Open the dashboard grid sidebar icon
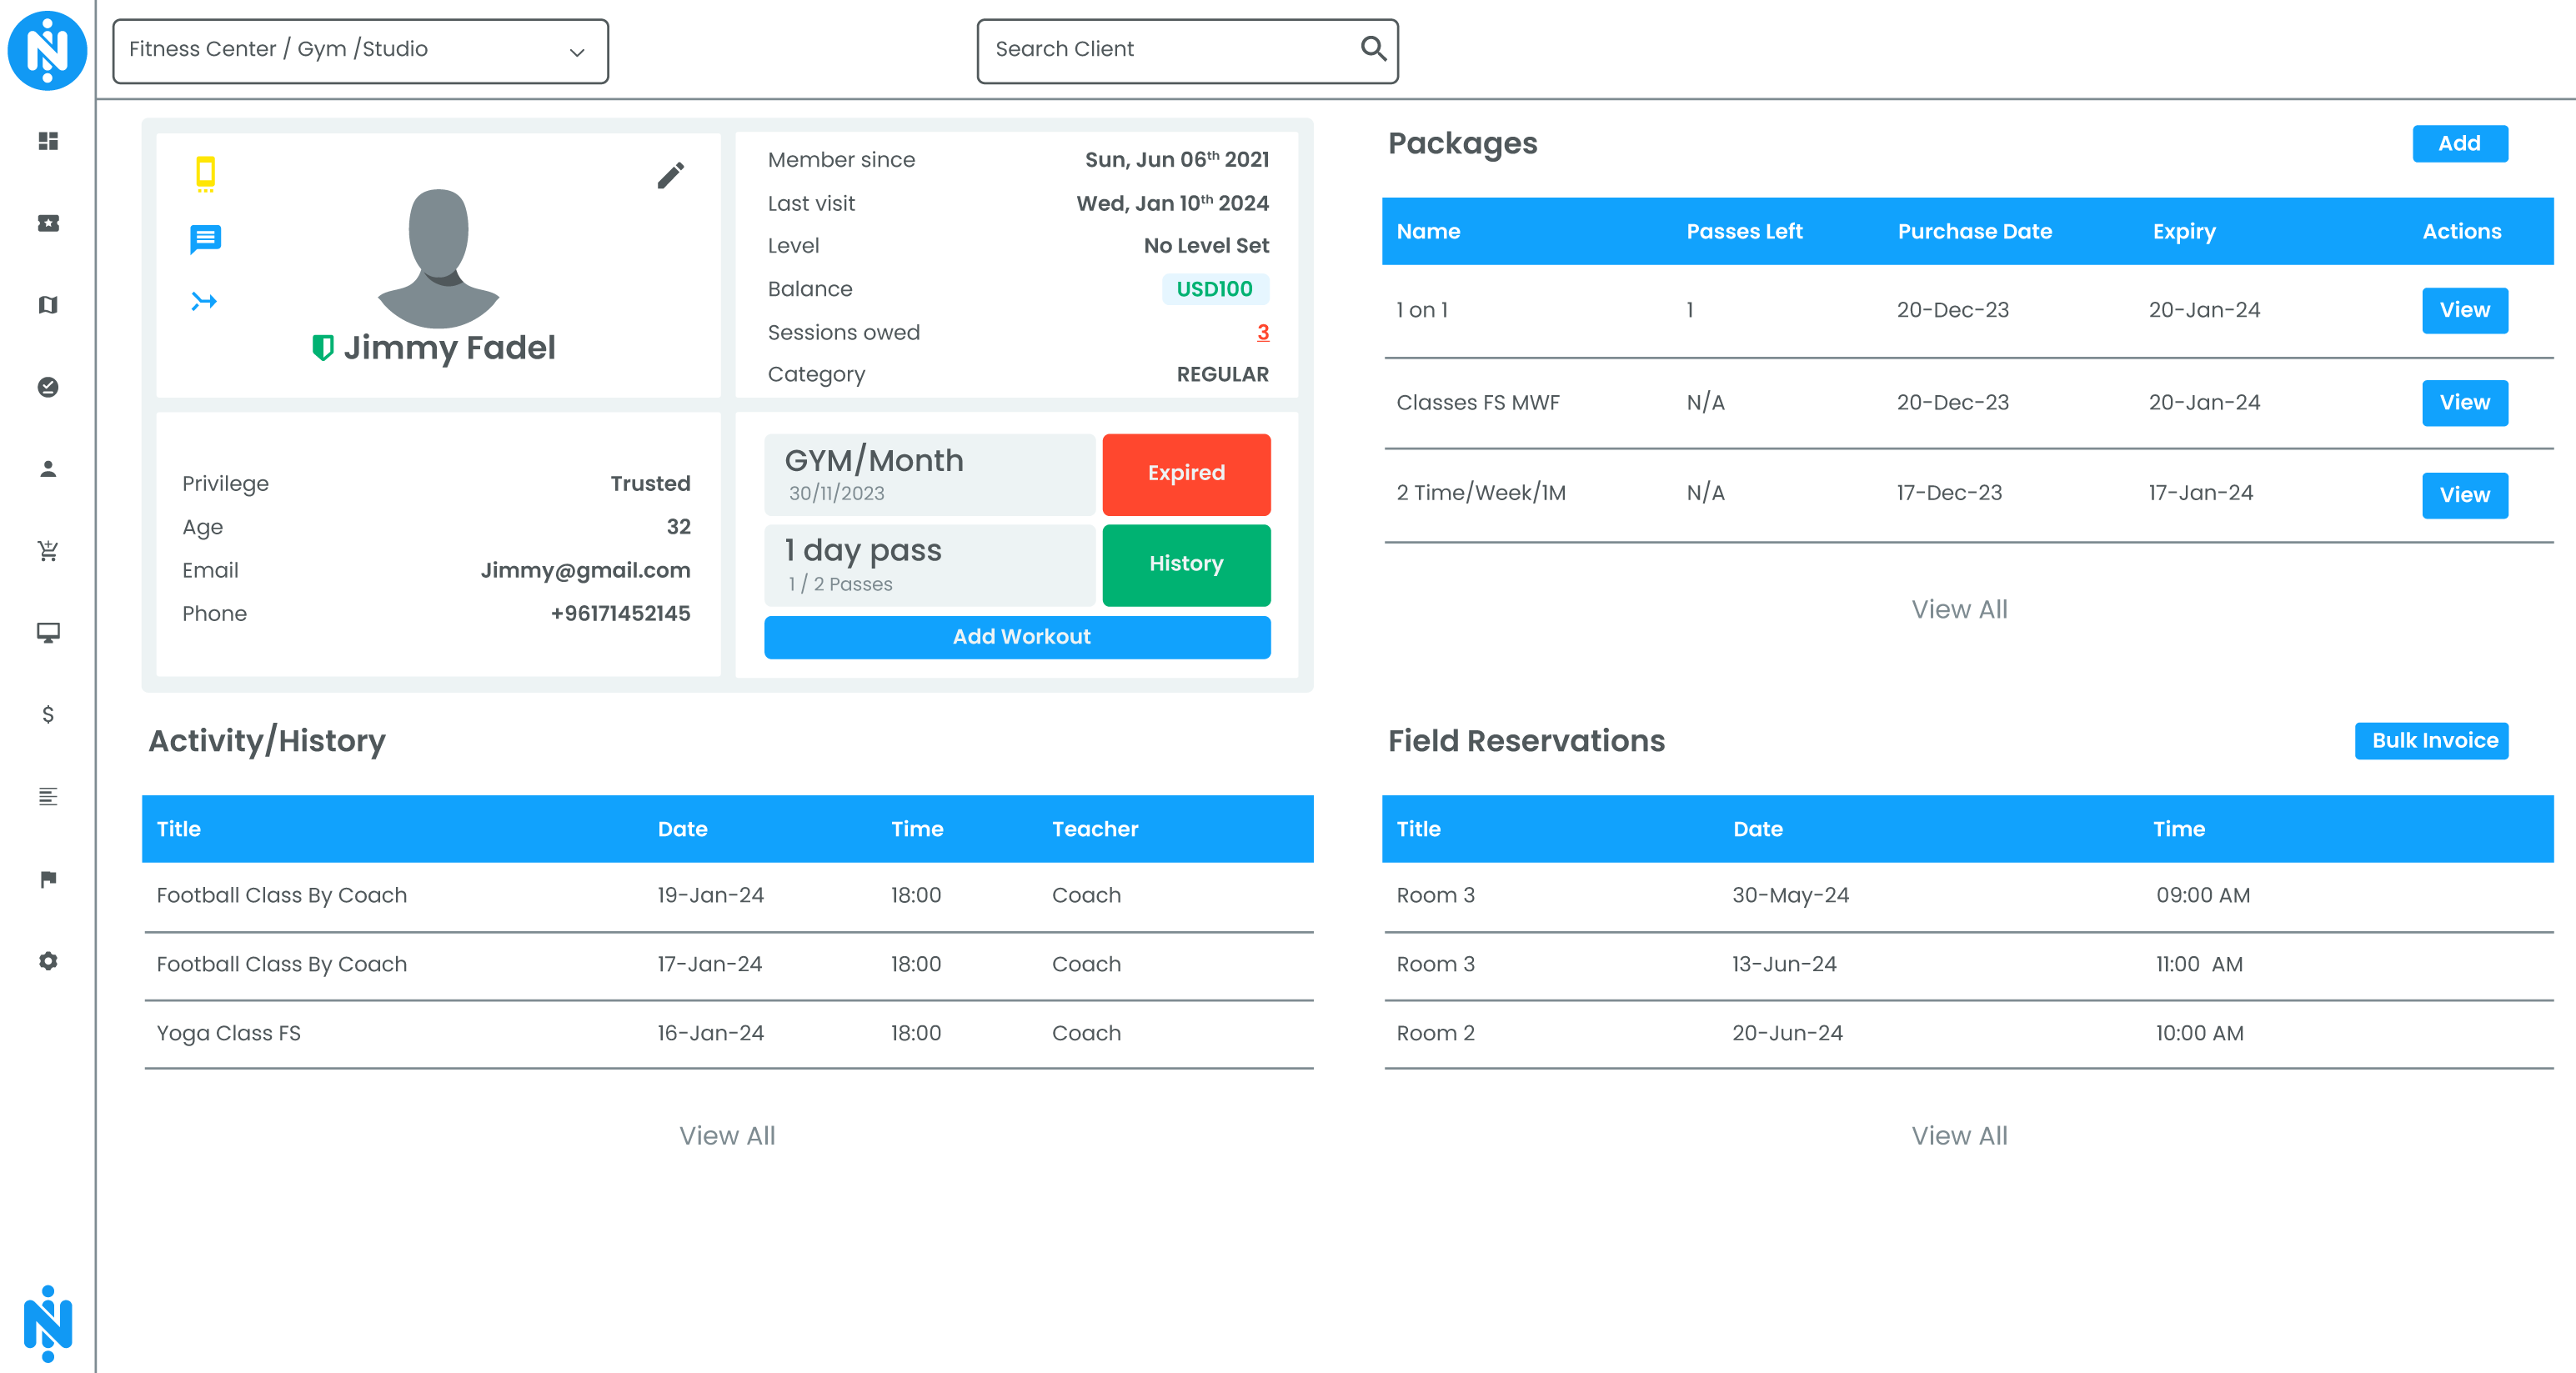The height and width of the screenshot is (1373, 2576). [48, 141]
